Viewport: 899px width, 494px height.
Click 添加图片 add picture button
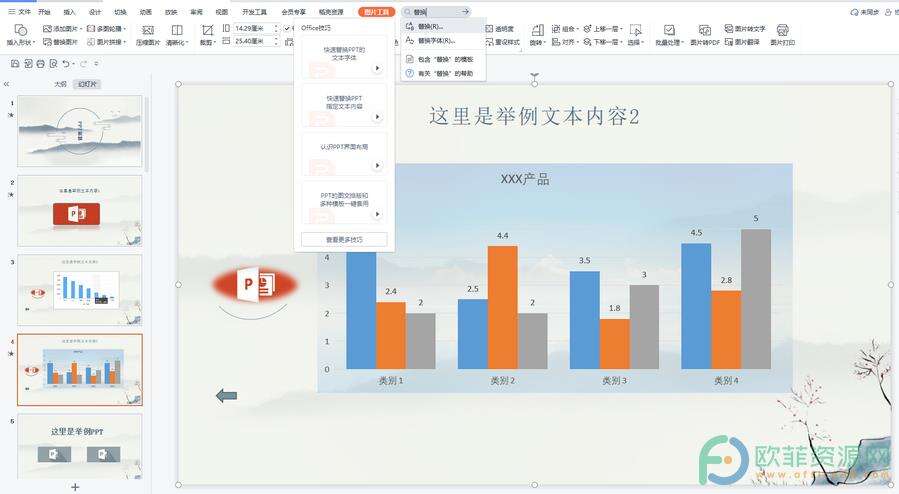(x=61, y=29)
